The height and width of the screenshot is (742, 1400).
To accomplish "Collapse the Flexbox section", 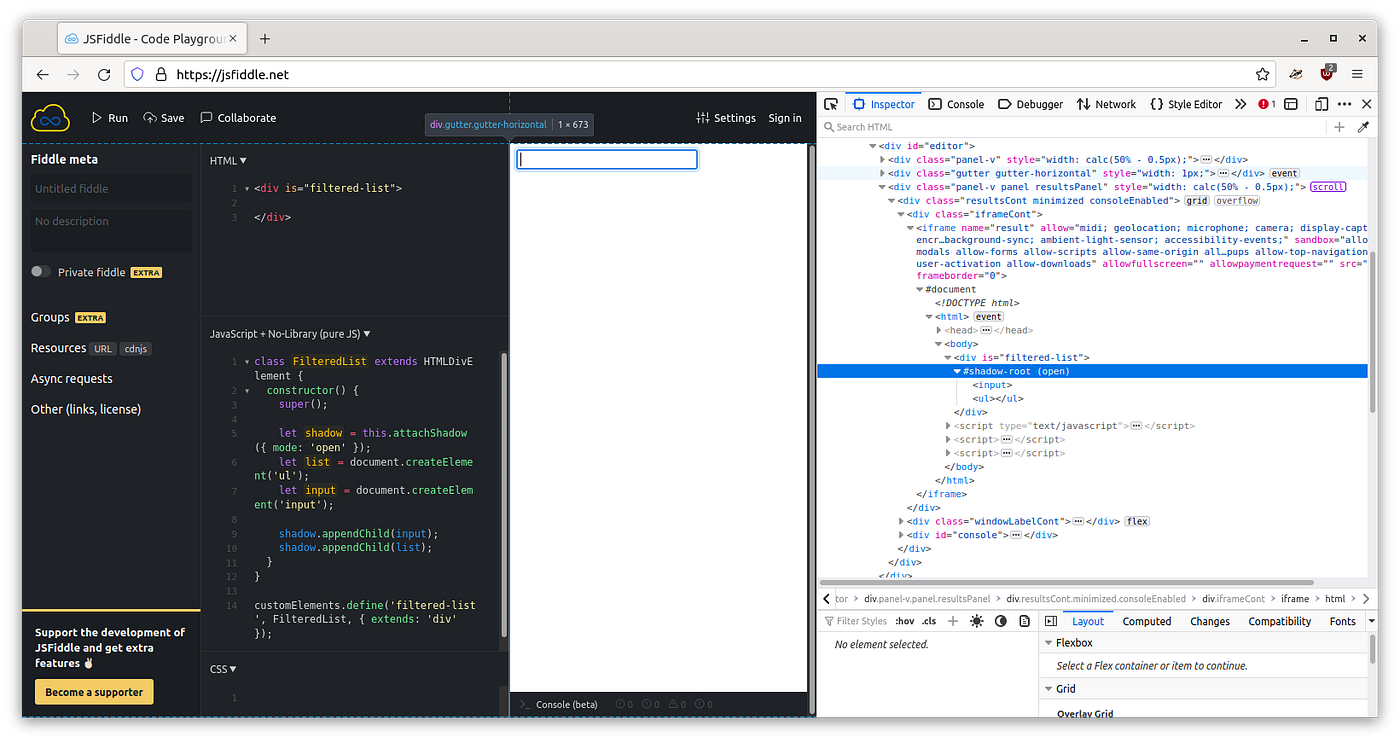I will click(1049, 643).
